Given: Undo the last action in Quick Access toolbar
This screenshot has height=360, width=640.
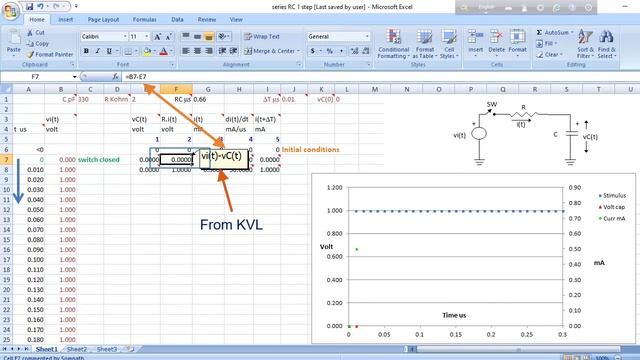Looking at the screenshot, I should [x=40, y=7].
